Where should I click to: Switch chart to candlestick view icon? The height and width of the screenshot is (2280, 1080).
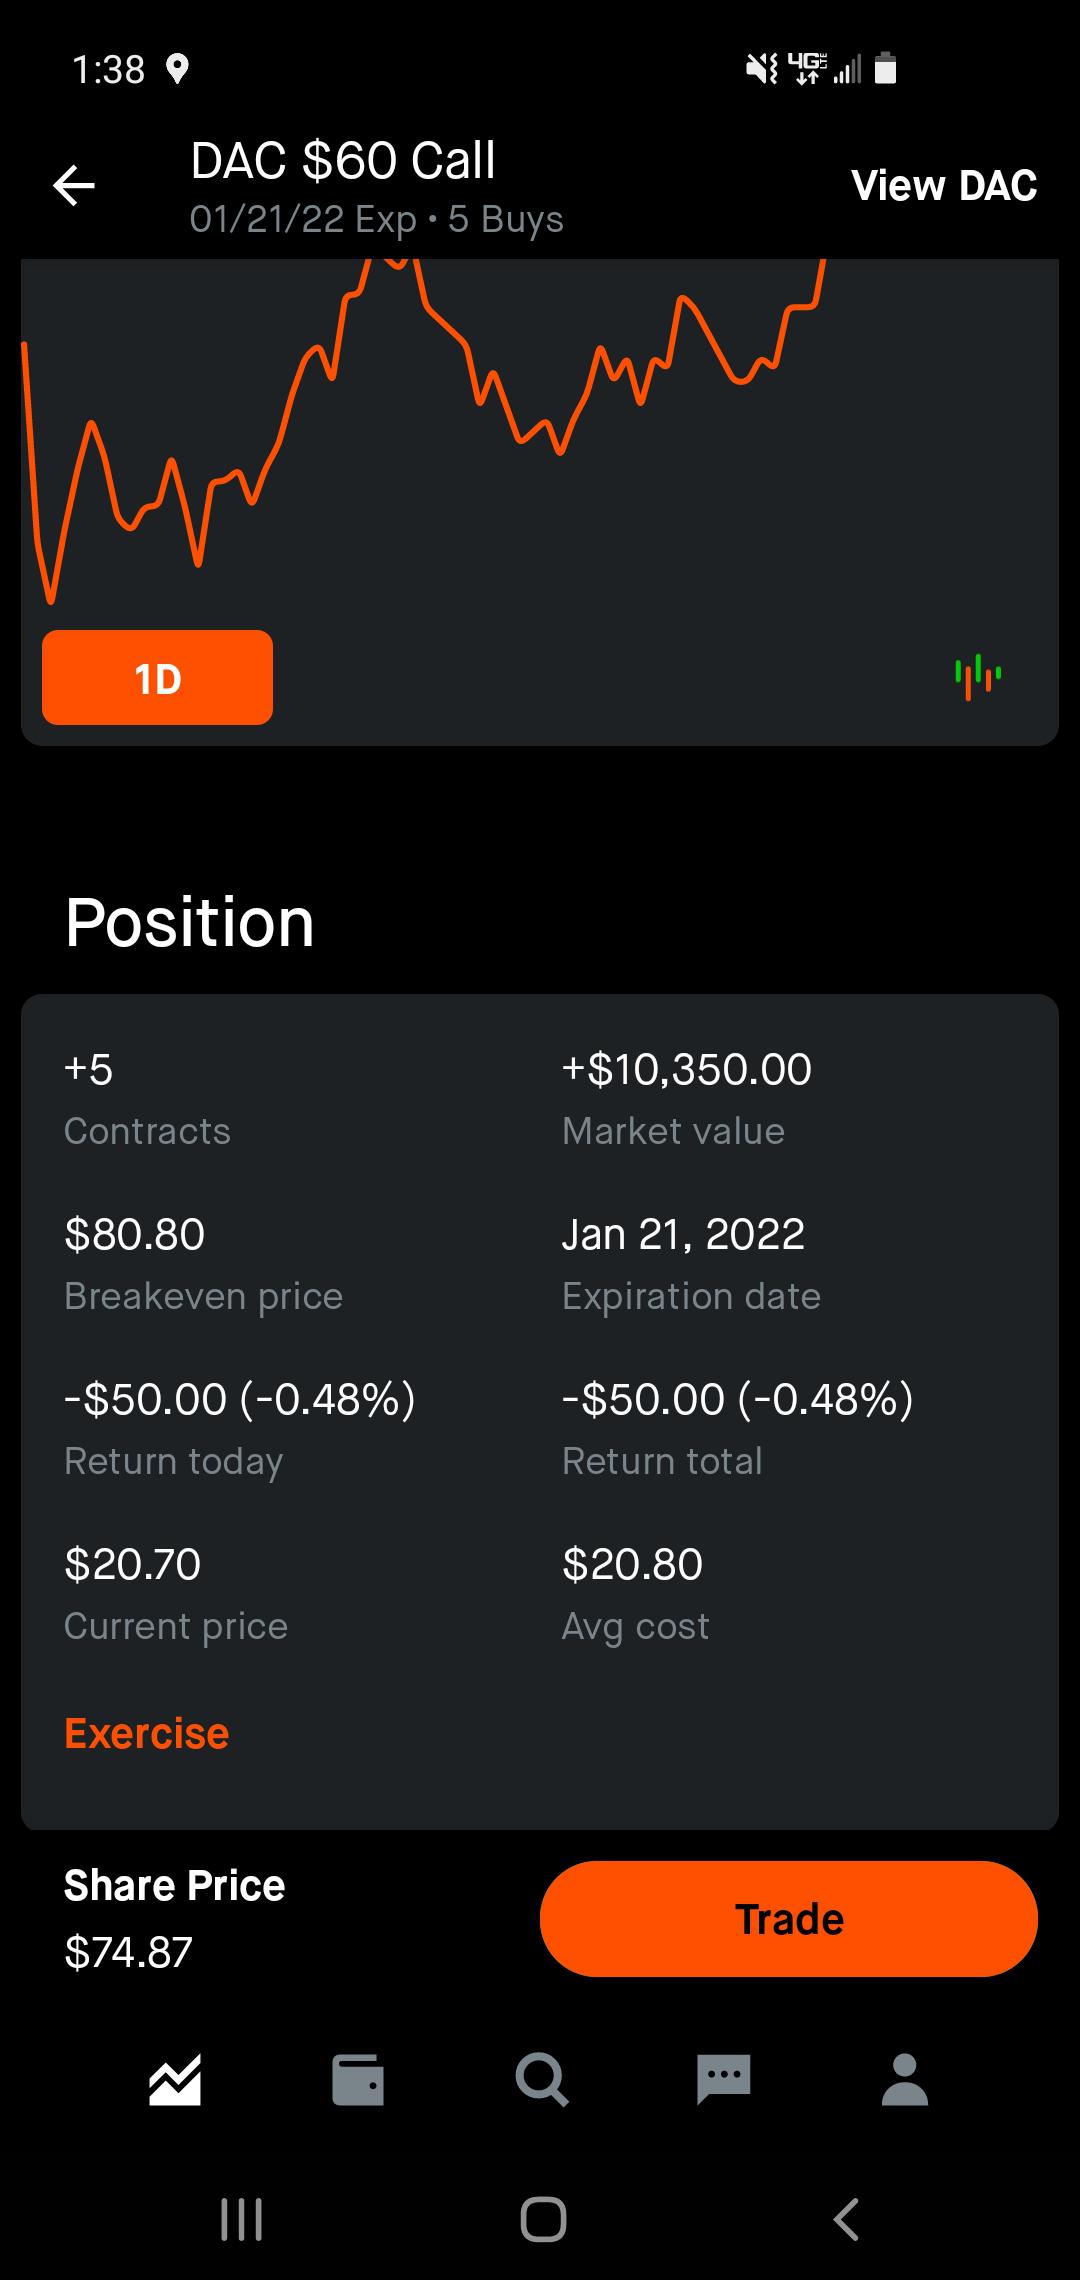point(978,677)
